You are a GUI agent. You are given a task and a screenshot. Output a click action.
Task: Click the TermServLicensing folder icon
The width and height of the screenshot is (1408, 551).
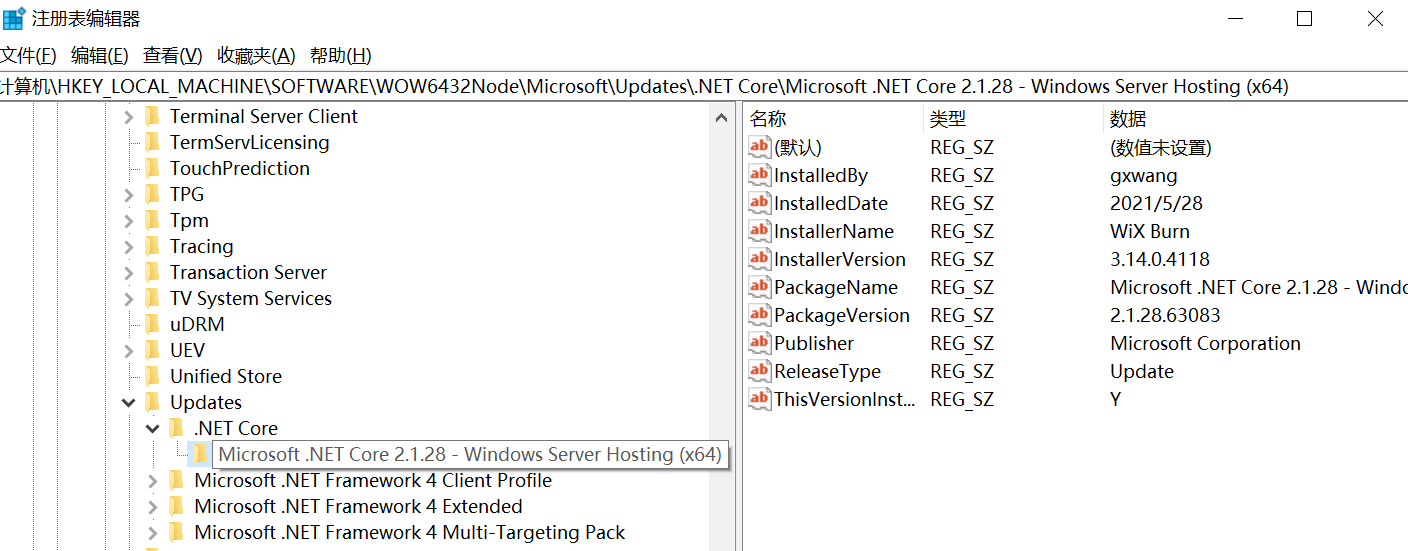pyautogui.click(x=152, y=143)
